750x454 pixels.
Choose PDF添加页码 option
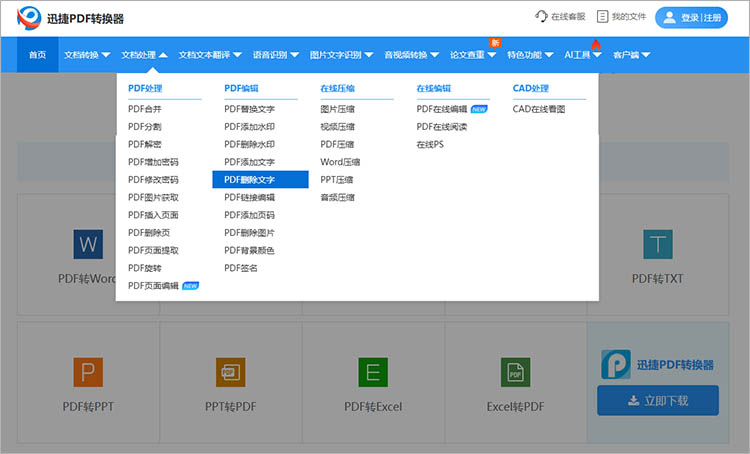pos(249,215)
